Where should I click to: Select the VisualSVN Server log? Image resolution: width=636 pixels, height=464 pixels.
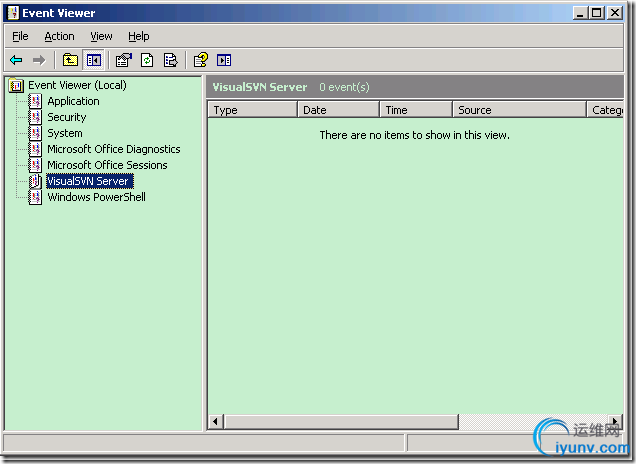pyautogui.click(x=90, y=181)
